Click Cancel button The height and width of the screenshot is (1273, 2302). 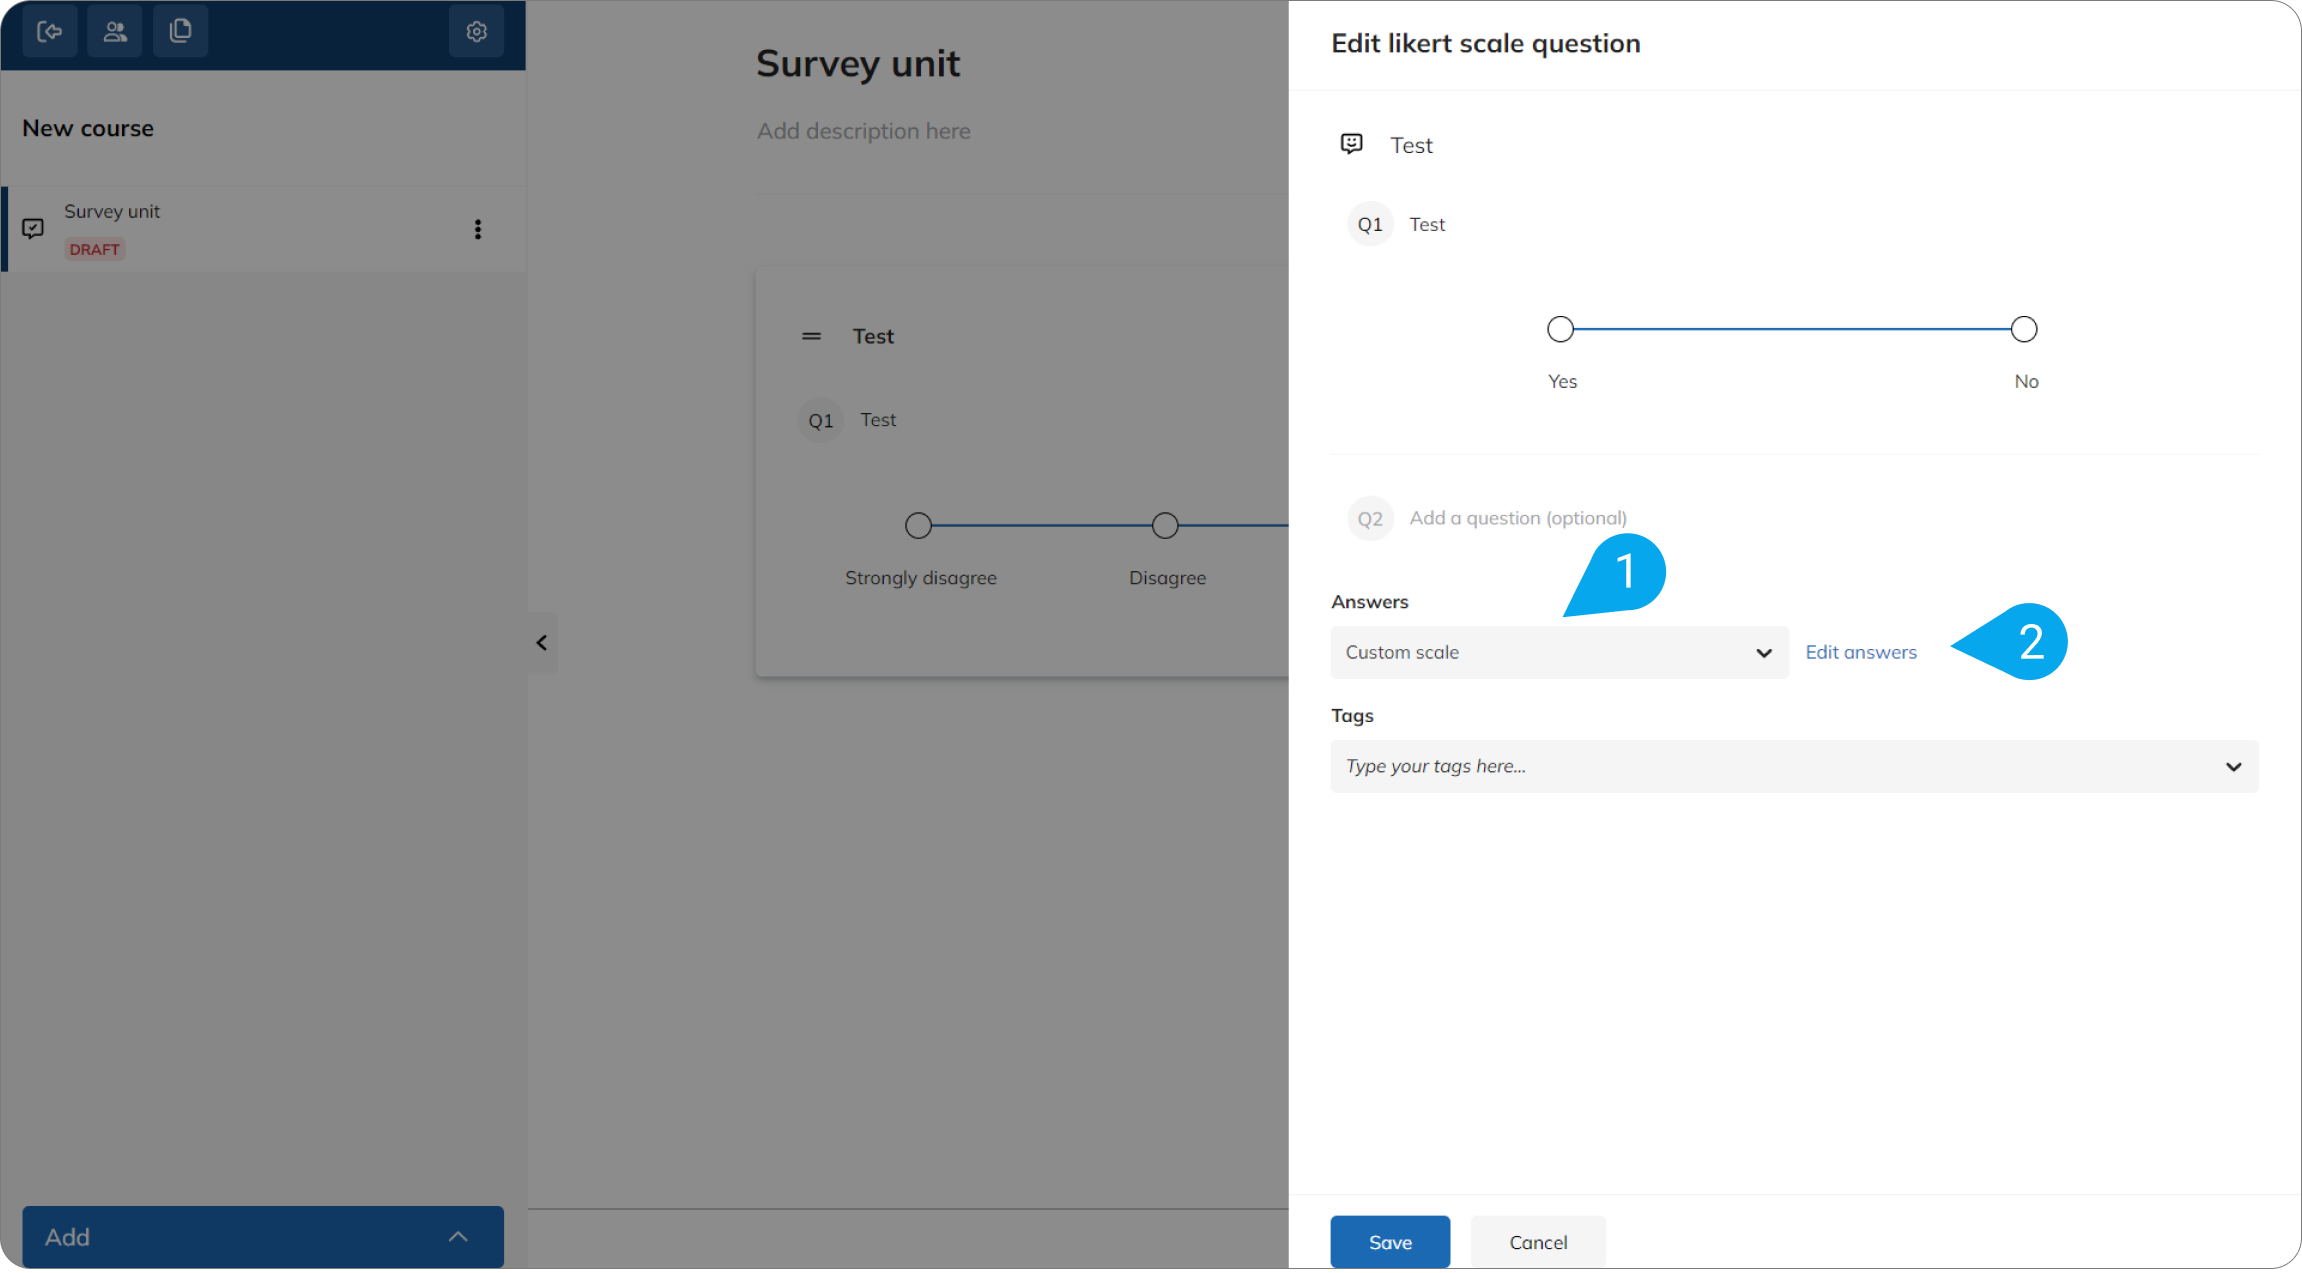pyautogui.click(x=1538, y=1242)
